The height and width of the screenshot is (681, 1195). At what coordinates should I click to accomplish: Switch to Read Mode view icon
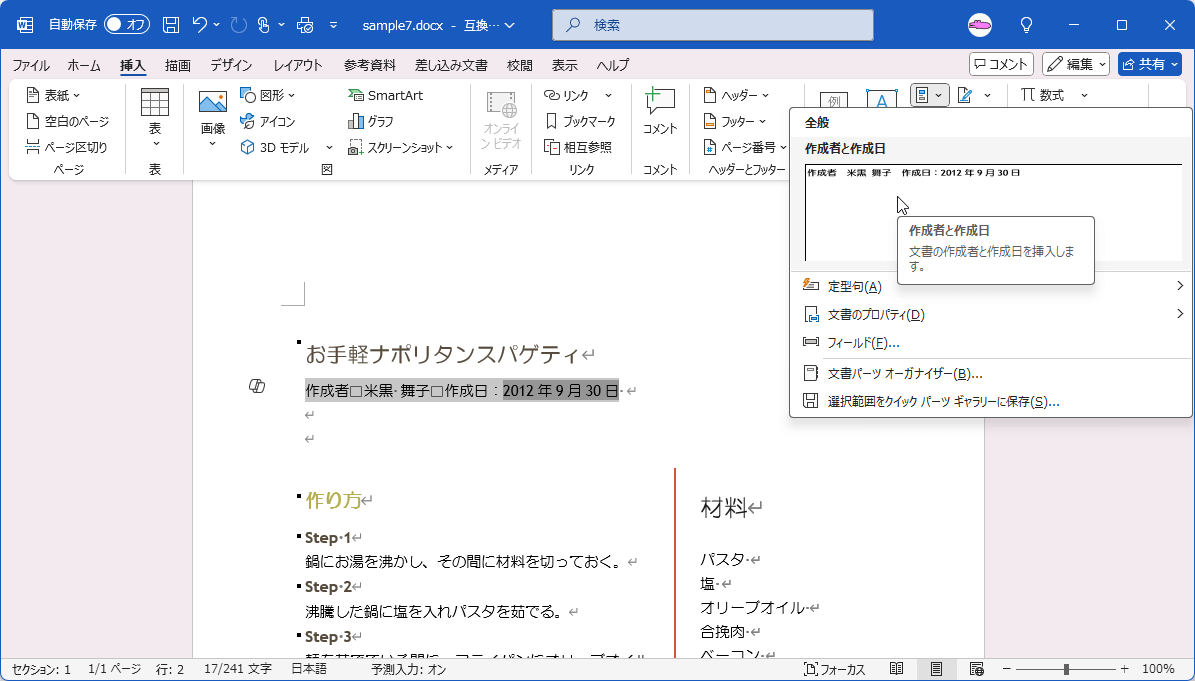click(896, 669)
